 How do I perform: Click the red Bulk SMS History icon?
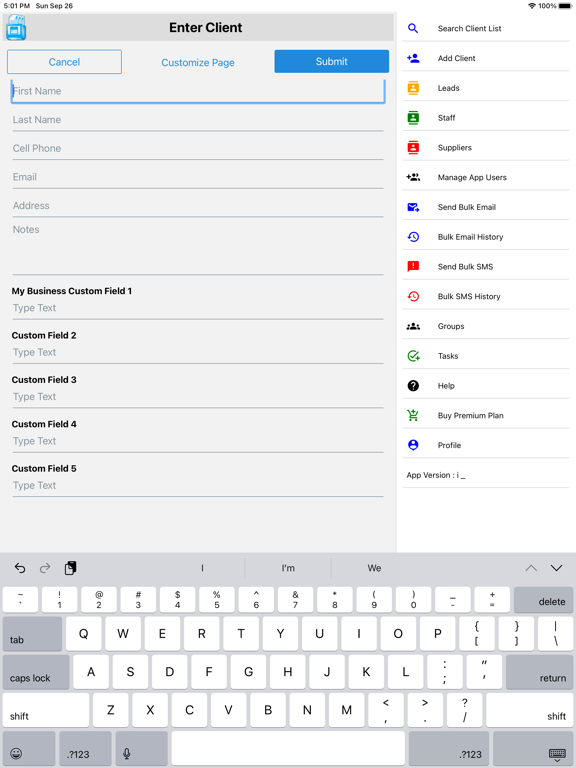click(x=413, y=296)
